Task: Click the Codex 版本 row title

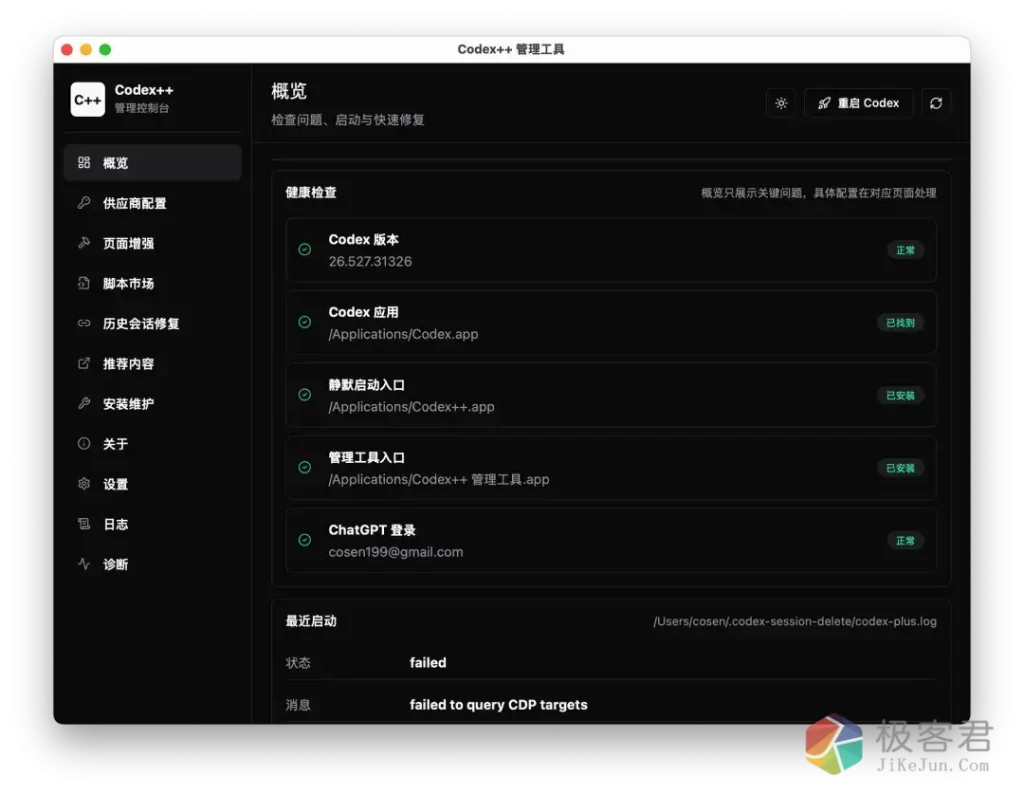Action: 363,240
